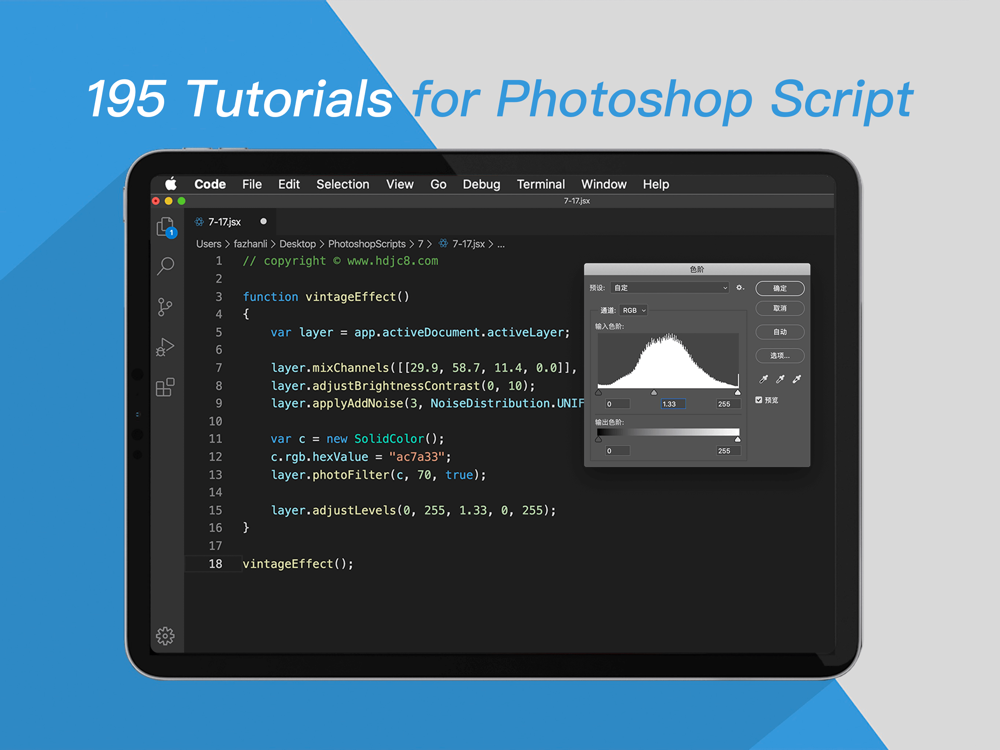The width and height of the screenshot is (1000, 750).
Task: Open the Search icon in activity bar
Action: click(x=166, y=265)
